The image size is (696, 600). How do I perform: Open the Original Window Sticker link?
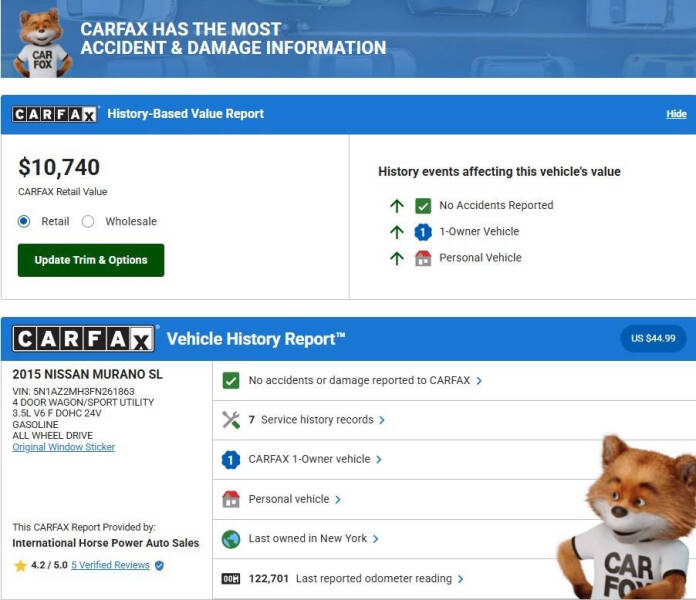63,447
